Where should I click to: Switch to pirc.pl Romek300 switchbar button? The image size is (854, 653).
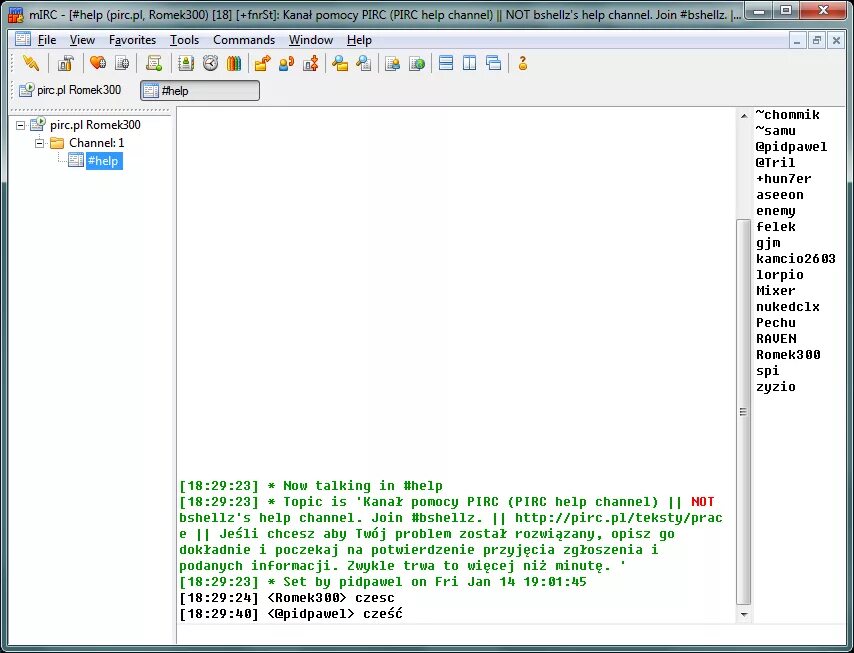coord(70,90)
